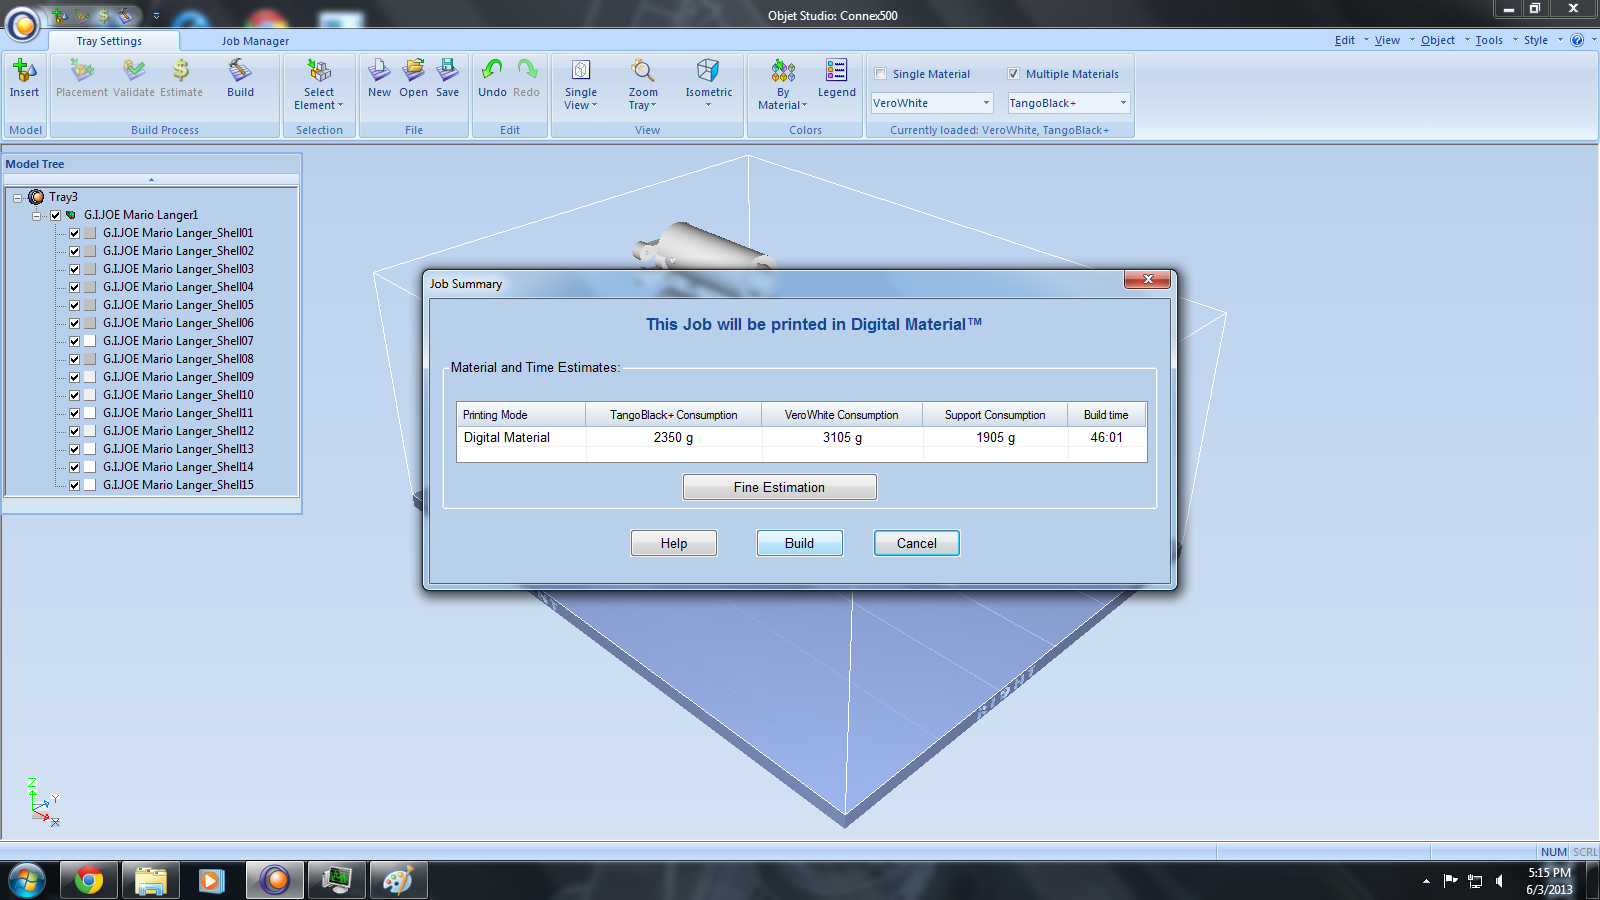
Task: Click the Objet Studio application orb
Action: point(23,24)
